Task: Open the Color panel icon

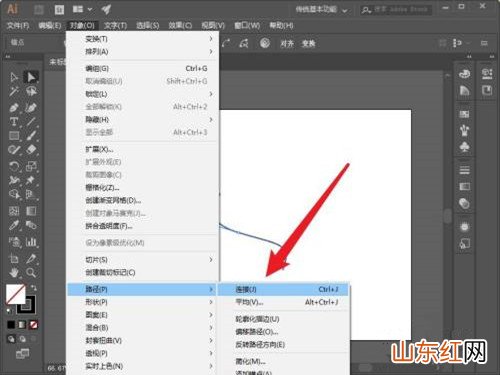Action: point(464,73)
